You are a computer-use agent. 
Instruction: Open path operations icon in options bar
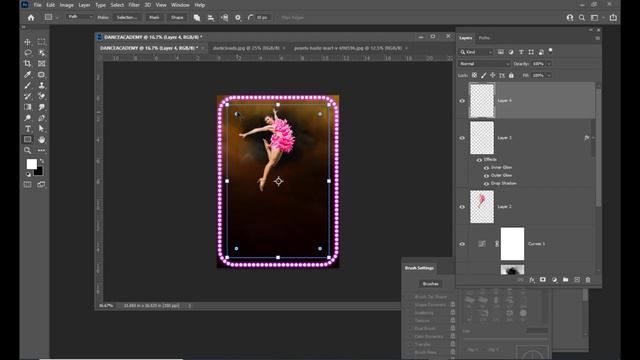pyautogui.click(x=197, y=18)
